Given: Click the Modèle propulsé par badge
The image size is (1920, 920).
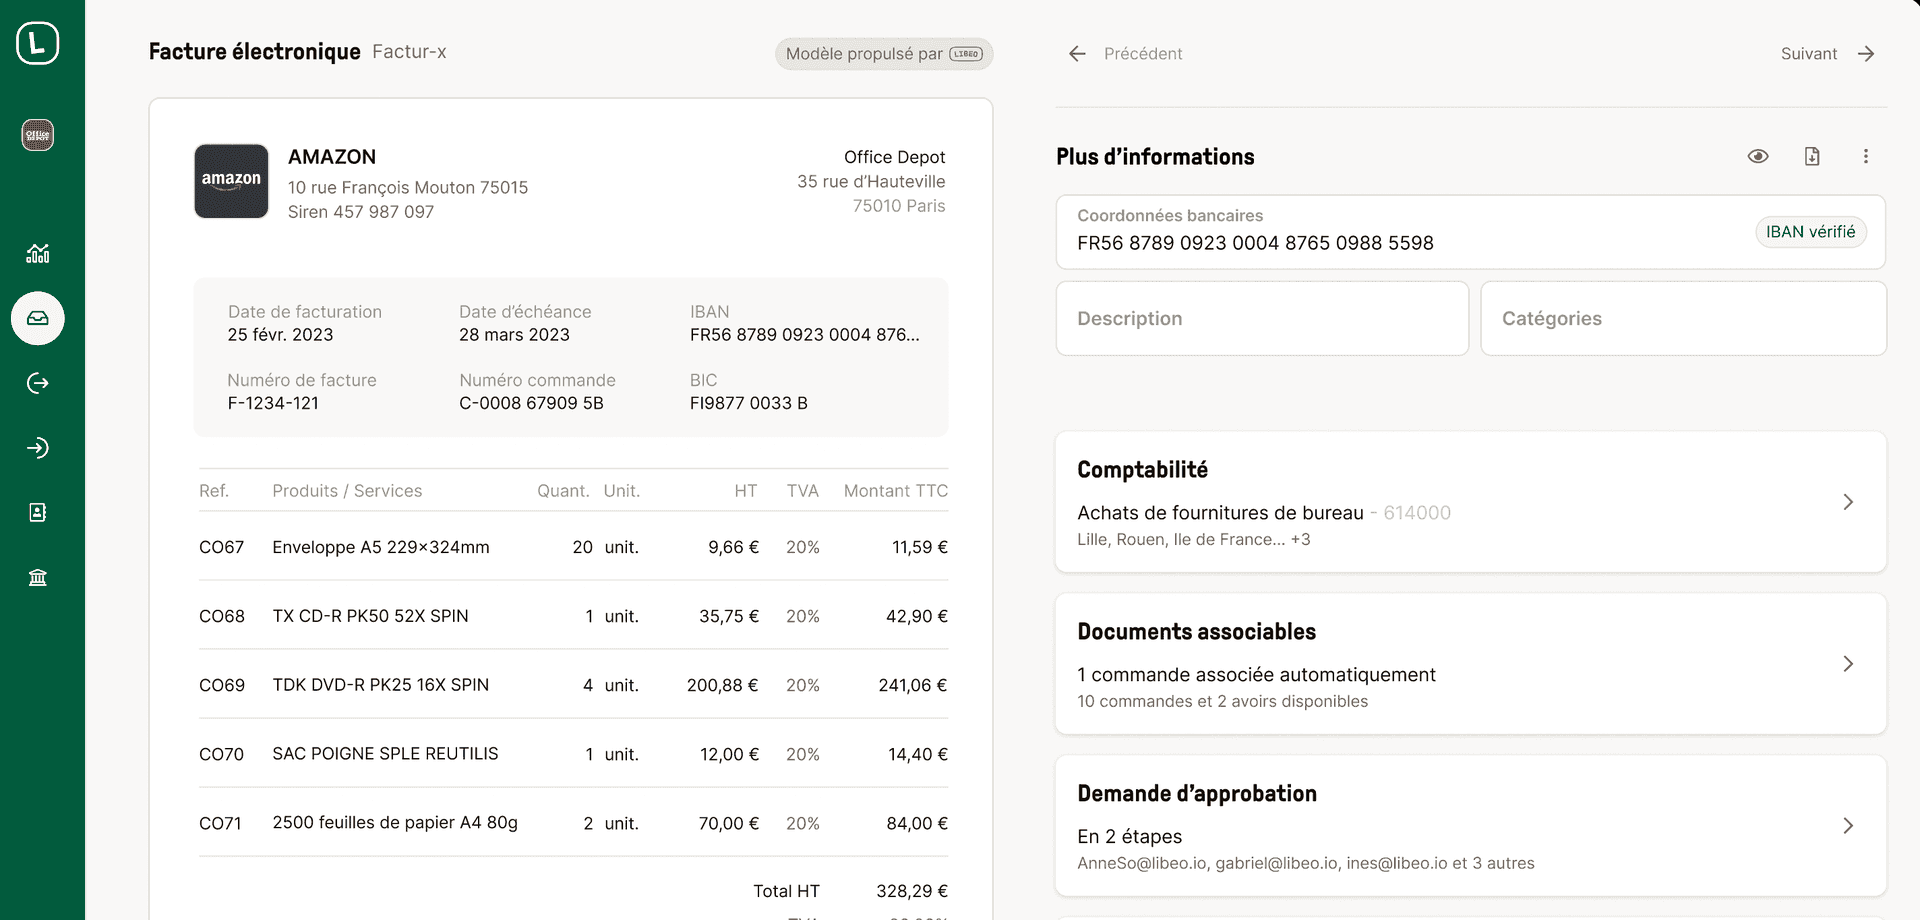Looking at the screenshot, I should coord(884,54).
